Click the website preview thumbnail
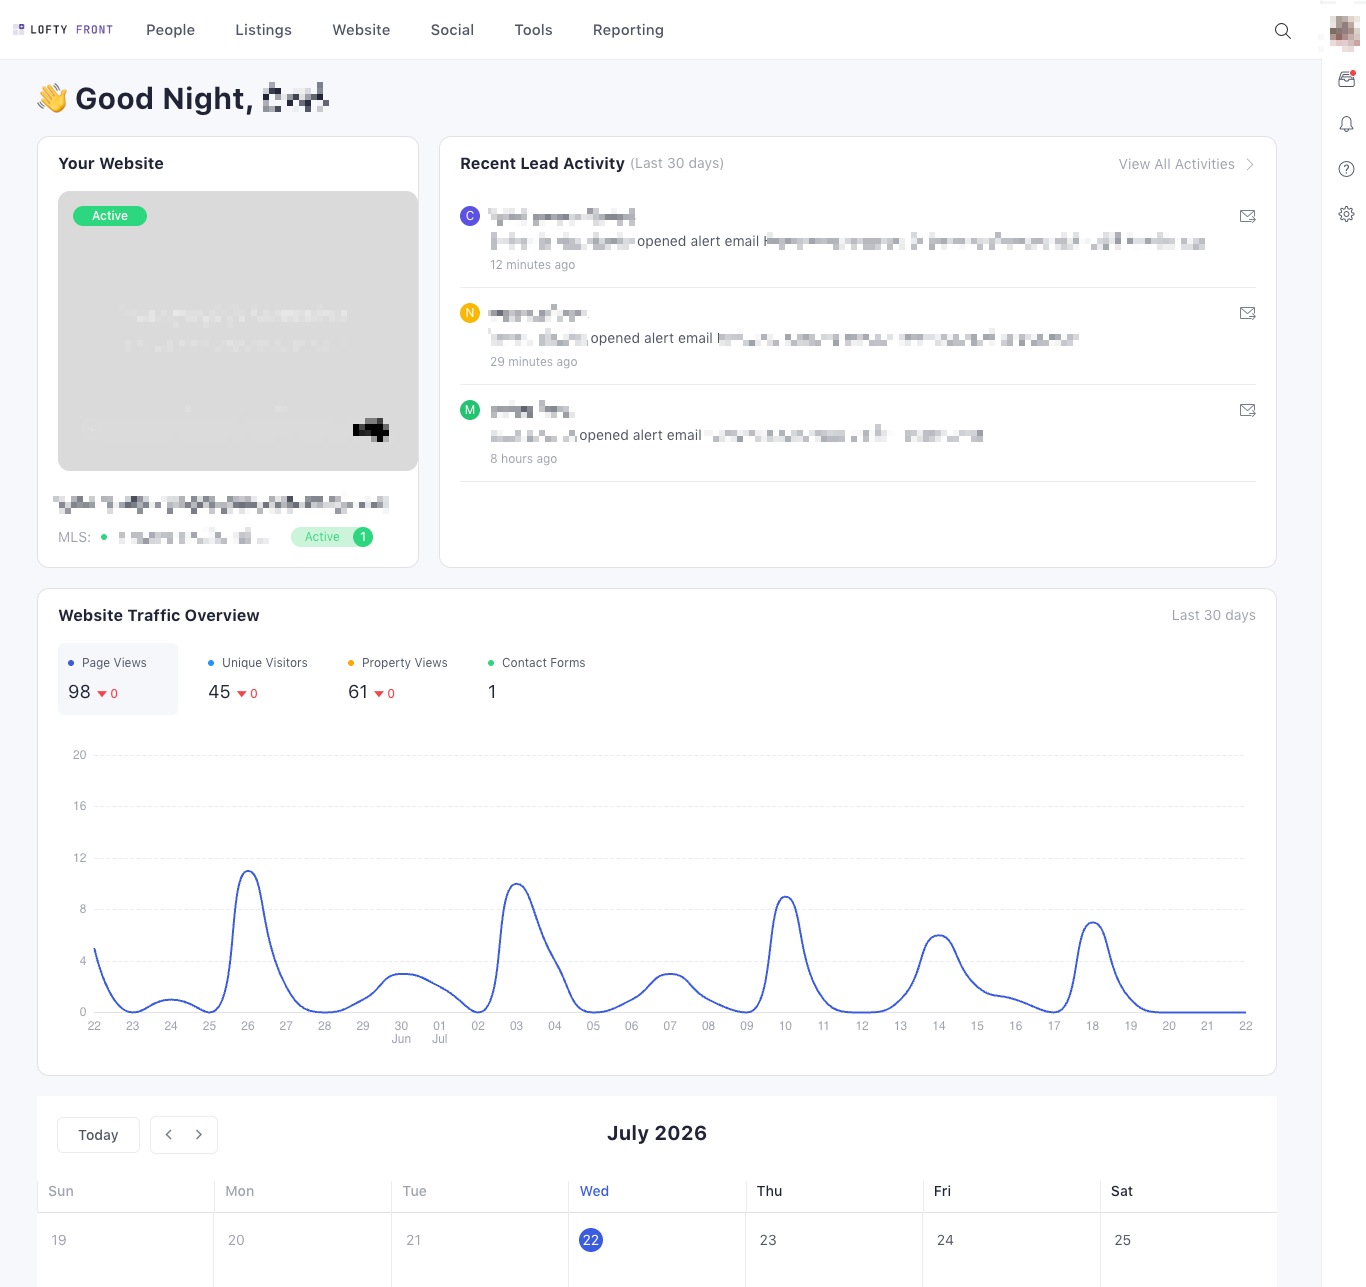This screenshot has height=1287, width=1366. 238,331
